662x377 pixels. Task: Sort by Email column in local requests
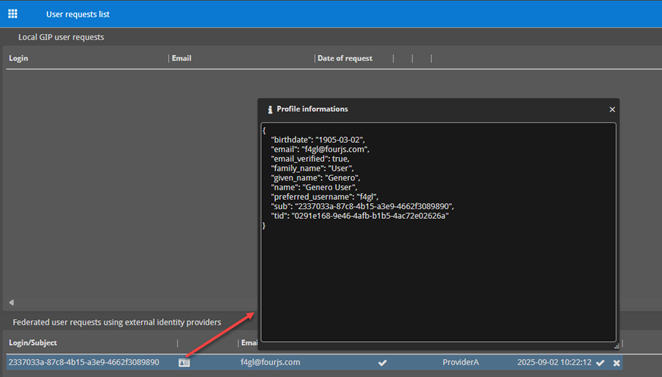[182, 58]
